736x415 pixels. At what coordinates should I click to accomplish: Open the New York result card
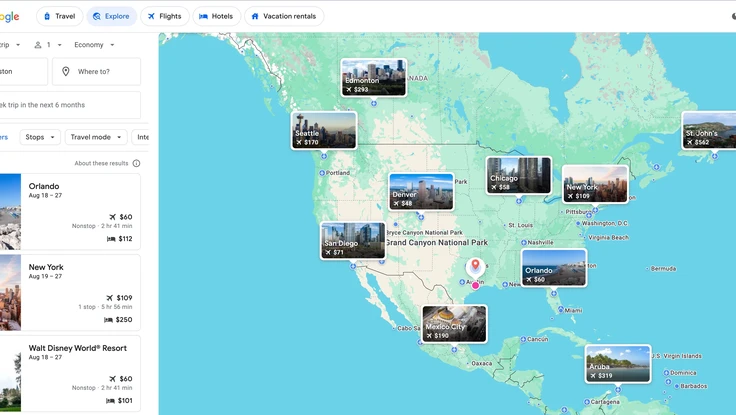(x=70, y=292)
